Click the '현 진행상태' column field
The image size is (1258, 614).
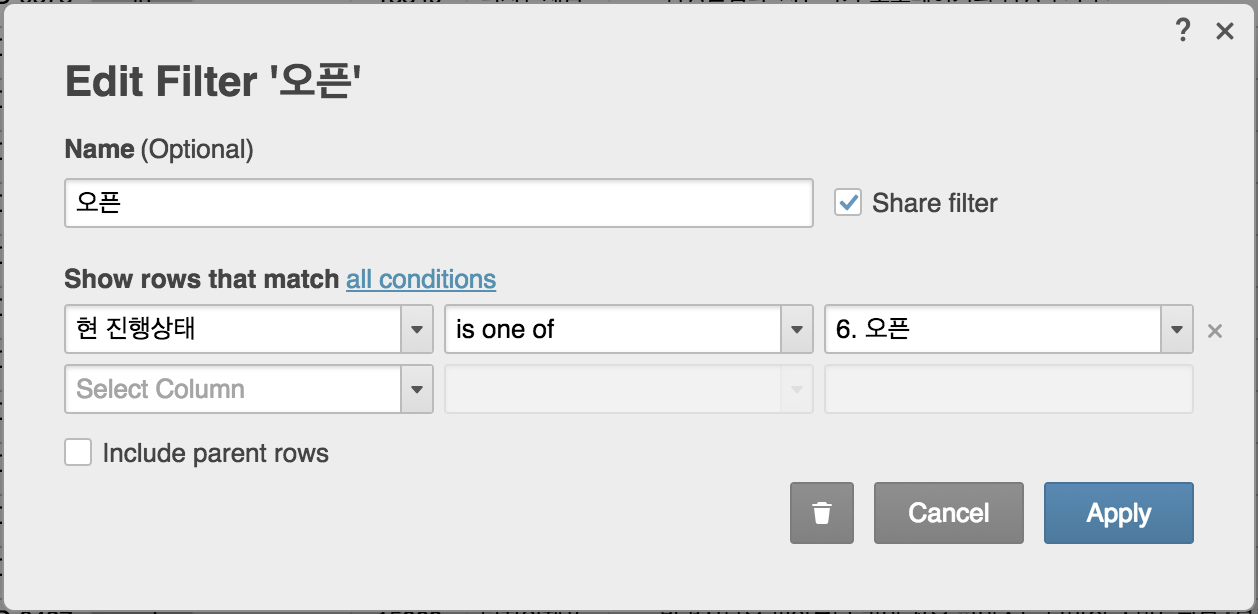click(233, 330)
